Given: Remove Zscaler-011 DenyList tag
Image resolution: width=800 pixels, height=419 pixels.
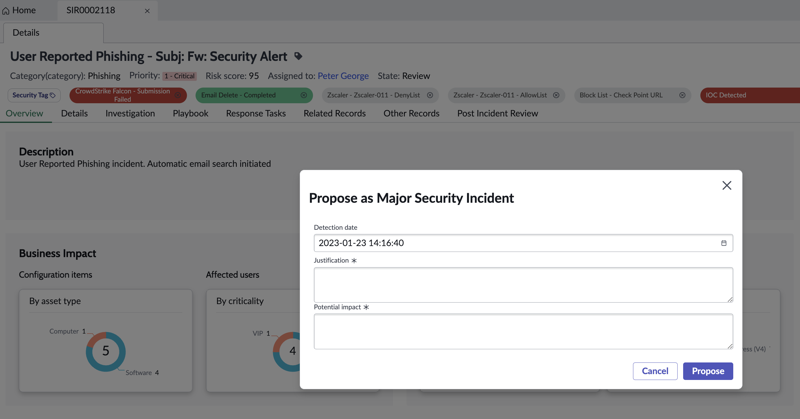Looking at the screenshot, I should tap(430, 95).
